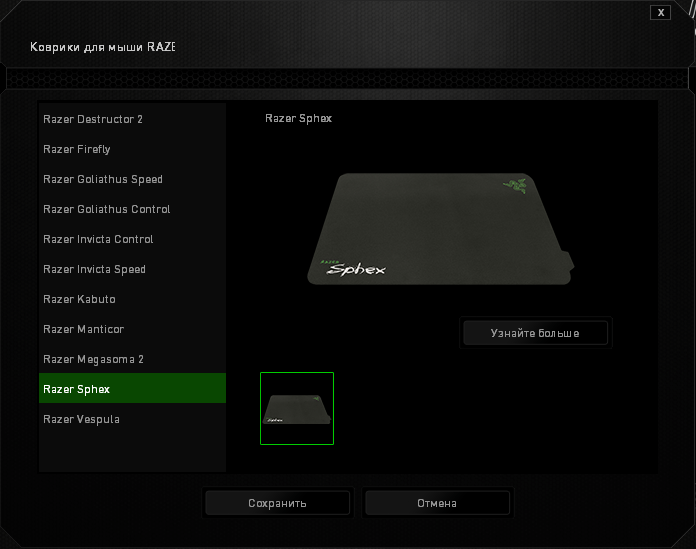Viewport: 696px width, 549px height.
Task: Close the mouse mat dialog
Action: click(x=660, y=12)
